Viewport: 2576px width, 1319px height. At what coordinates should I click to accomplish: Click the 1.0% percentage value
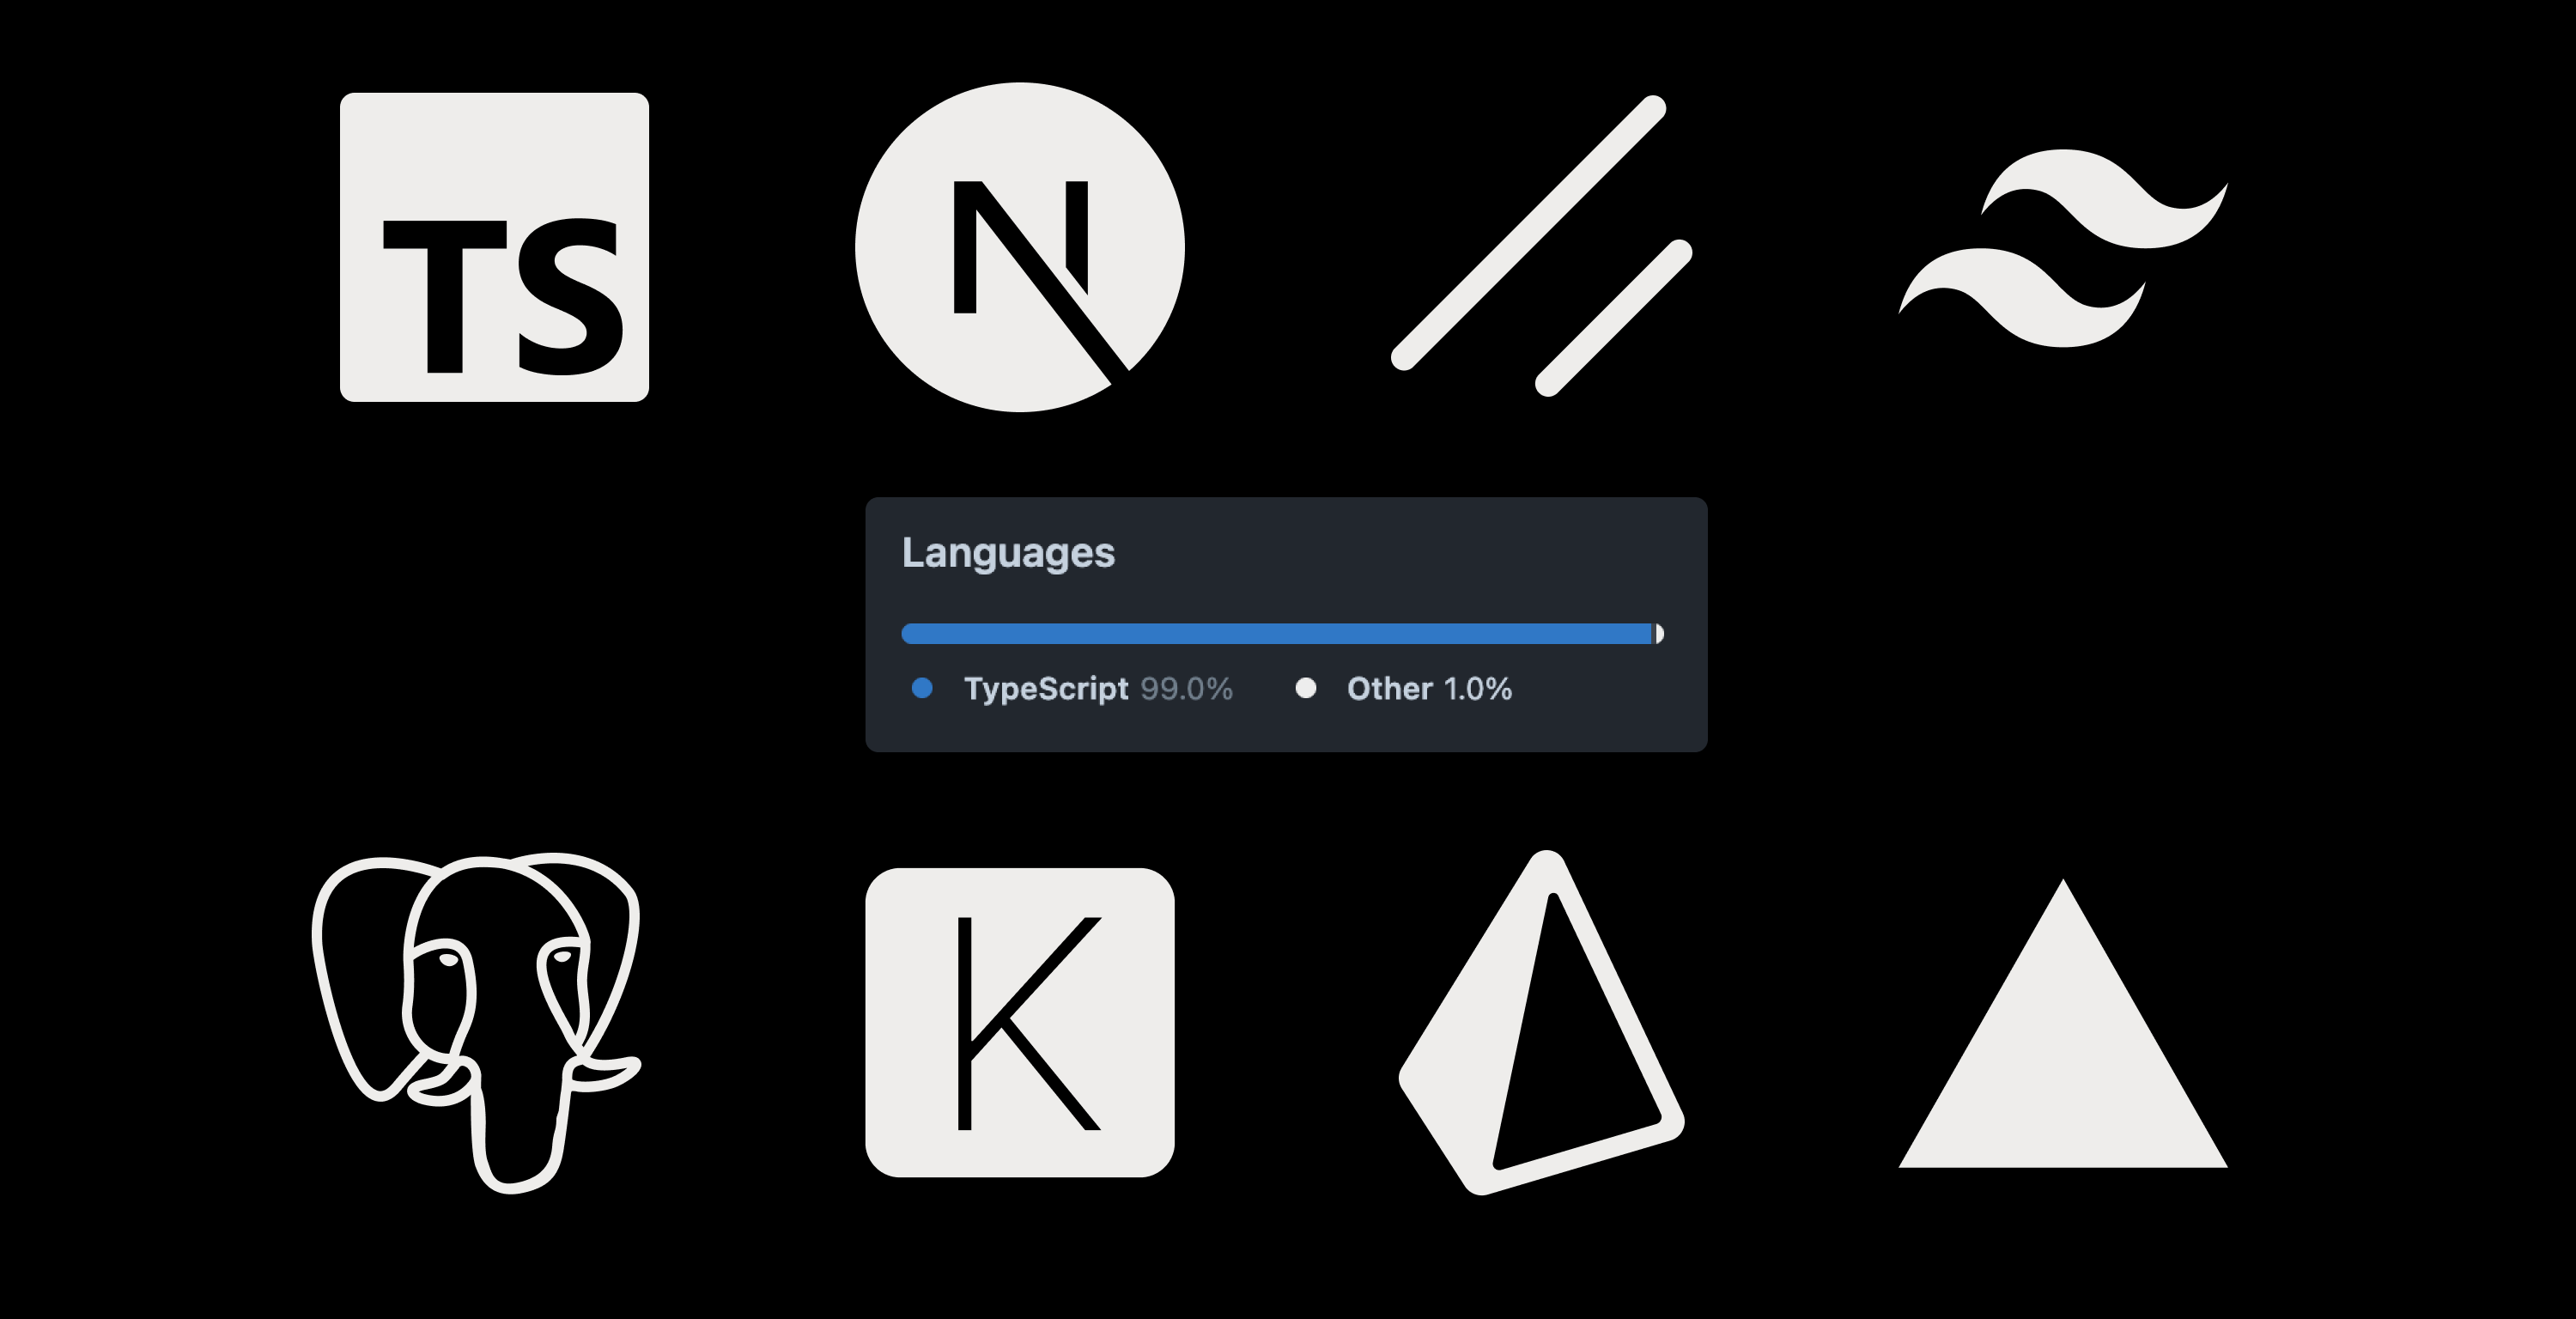[1478, 689]
